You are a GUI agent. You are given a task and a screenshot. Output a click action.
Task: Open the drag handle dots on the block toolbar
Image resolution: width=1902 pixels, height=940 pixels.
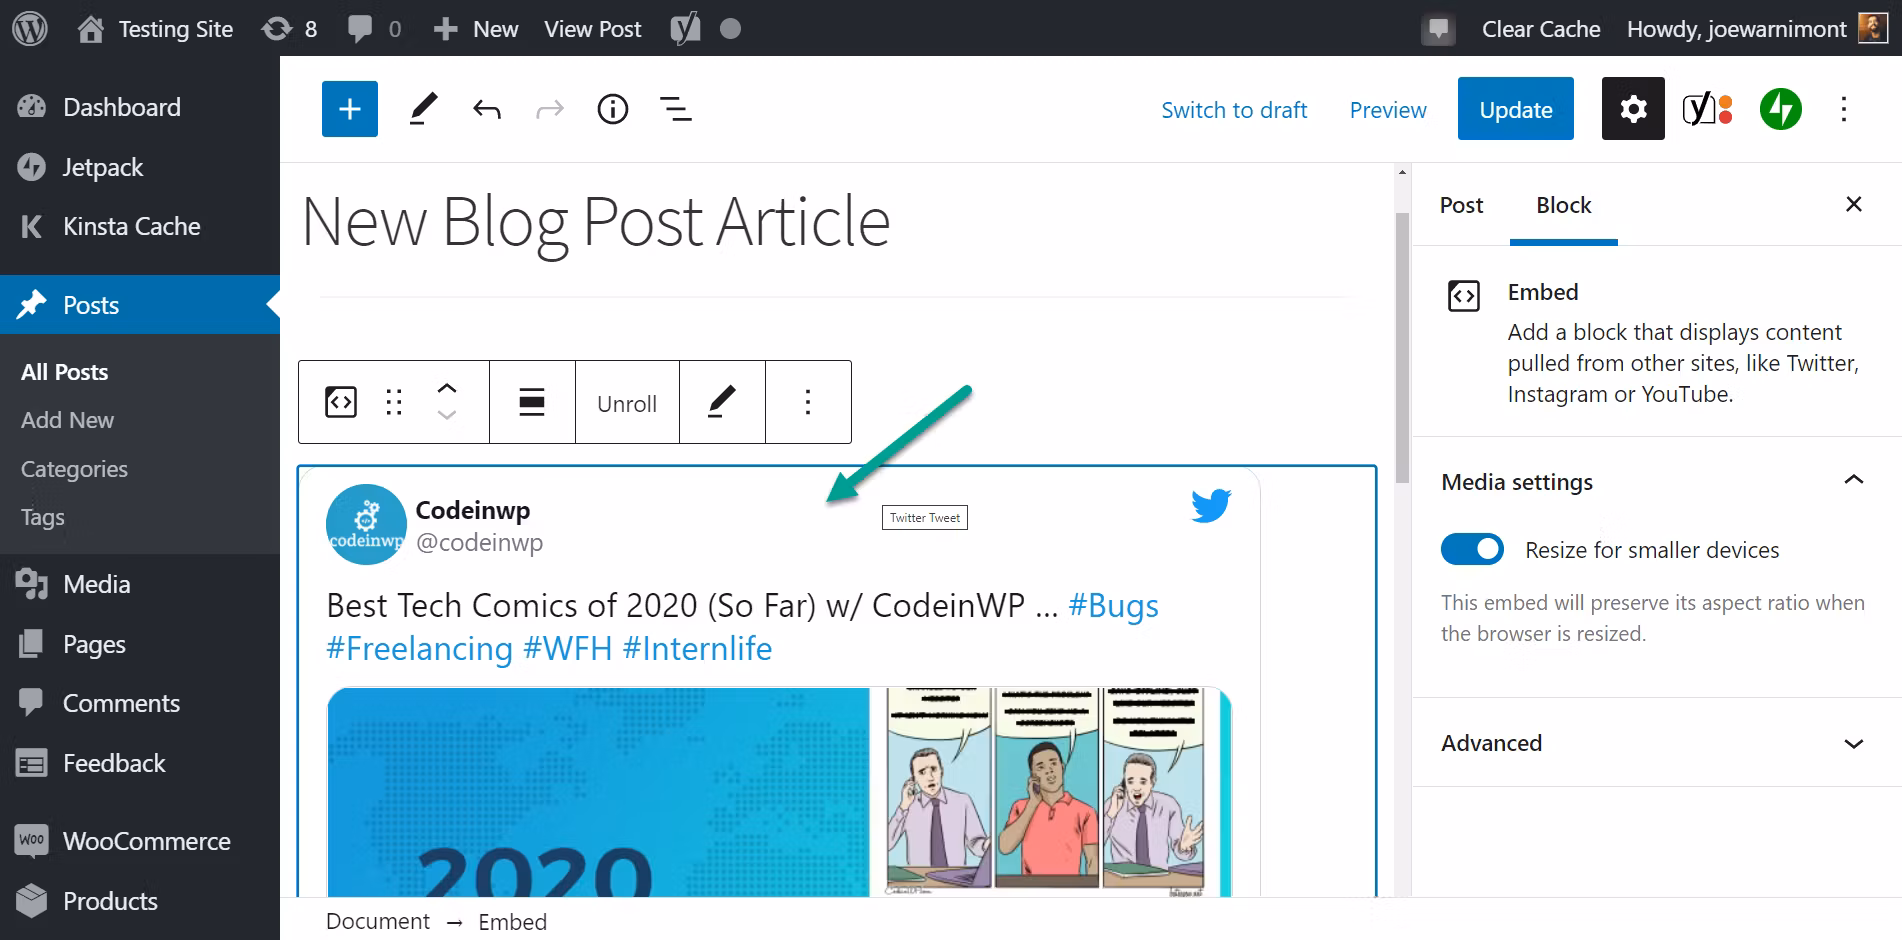pos(392,402)
